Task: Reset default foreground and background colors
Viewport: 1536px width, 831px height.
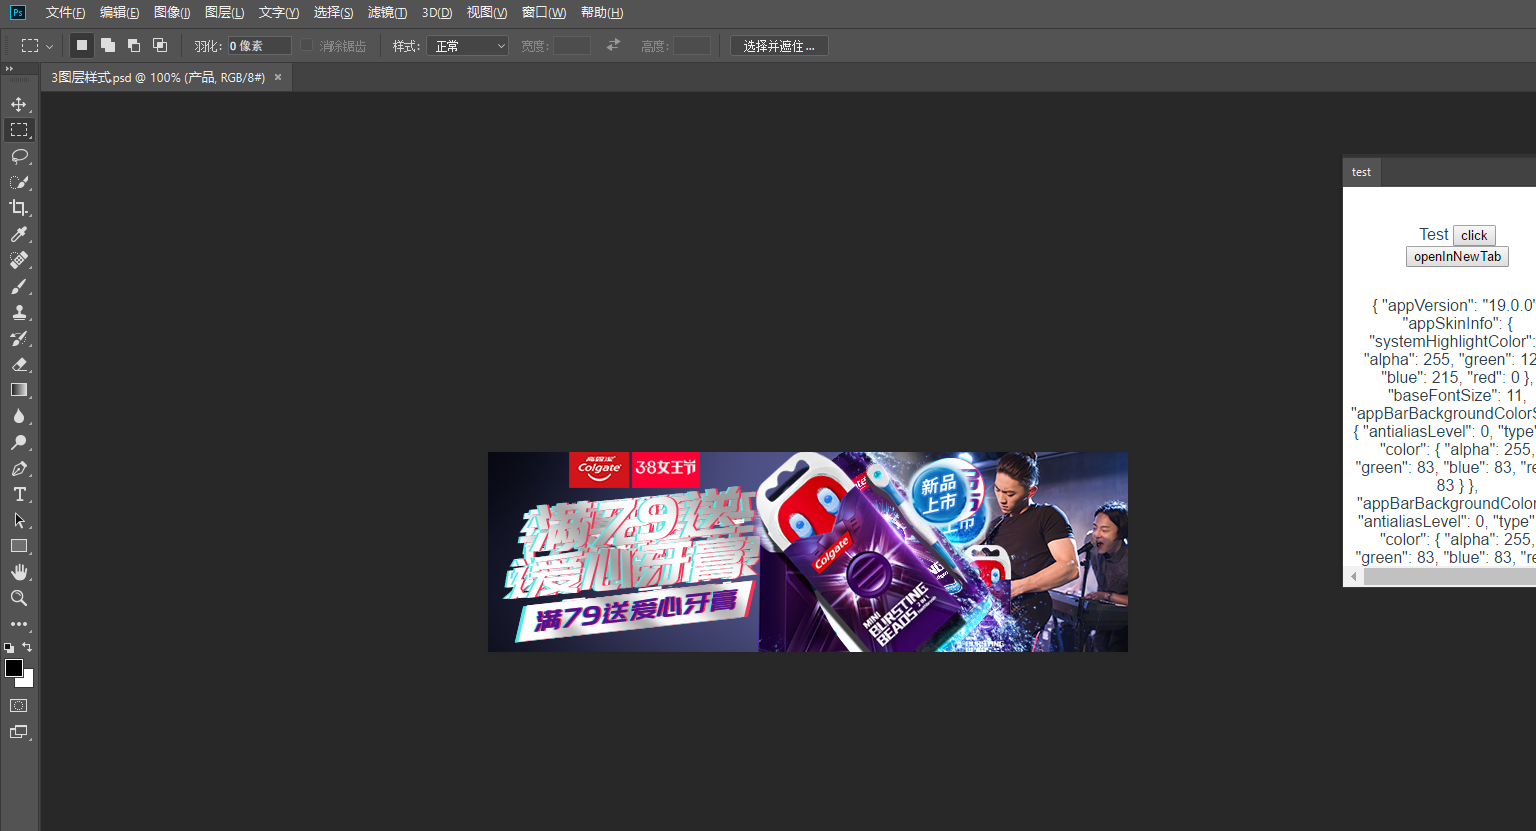Action: pos(9,648)
